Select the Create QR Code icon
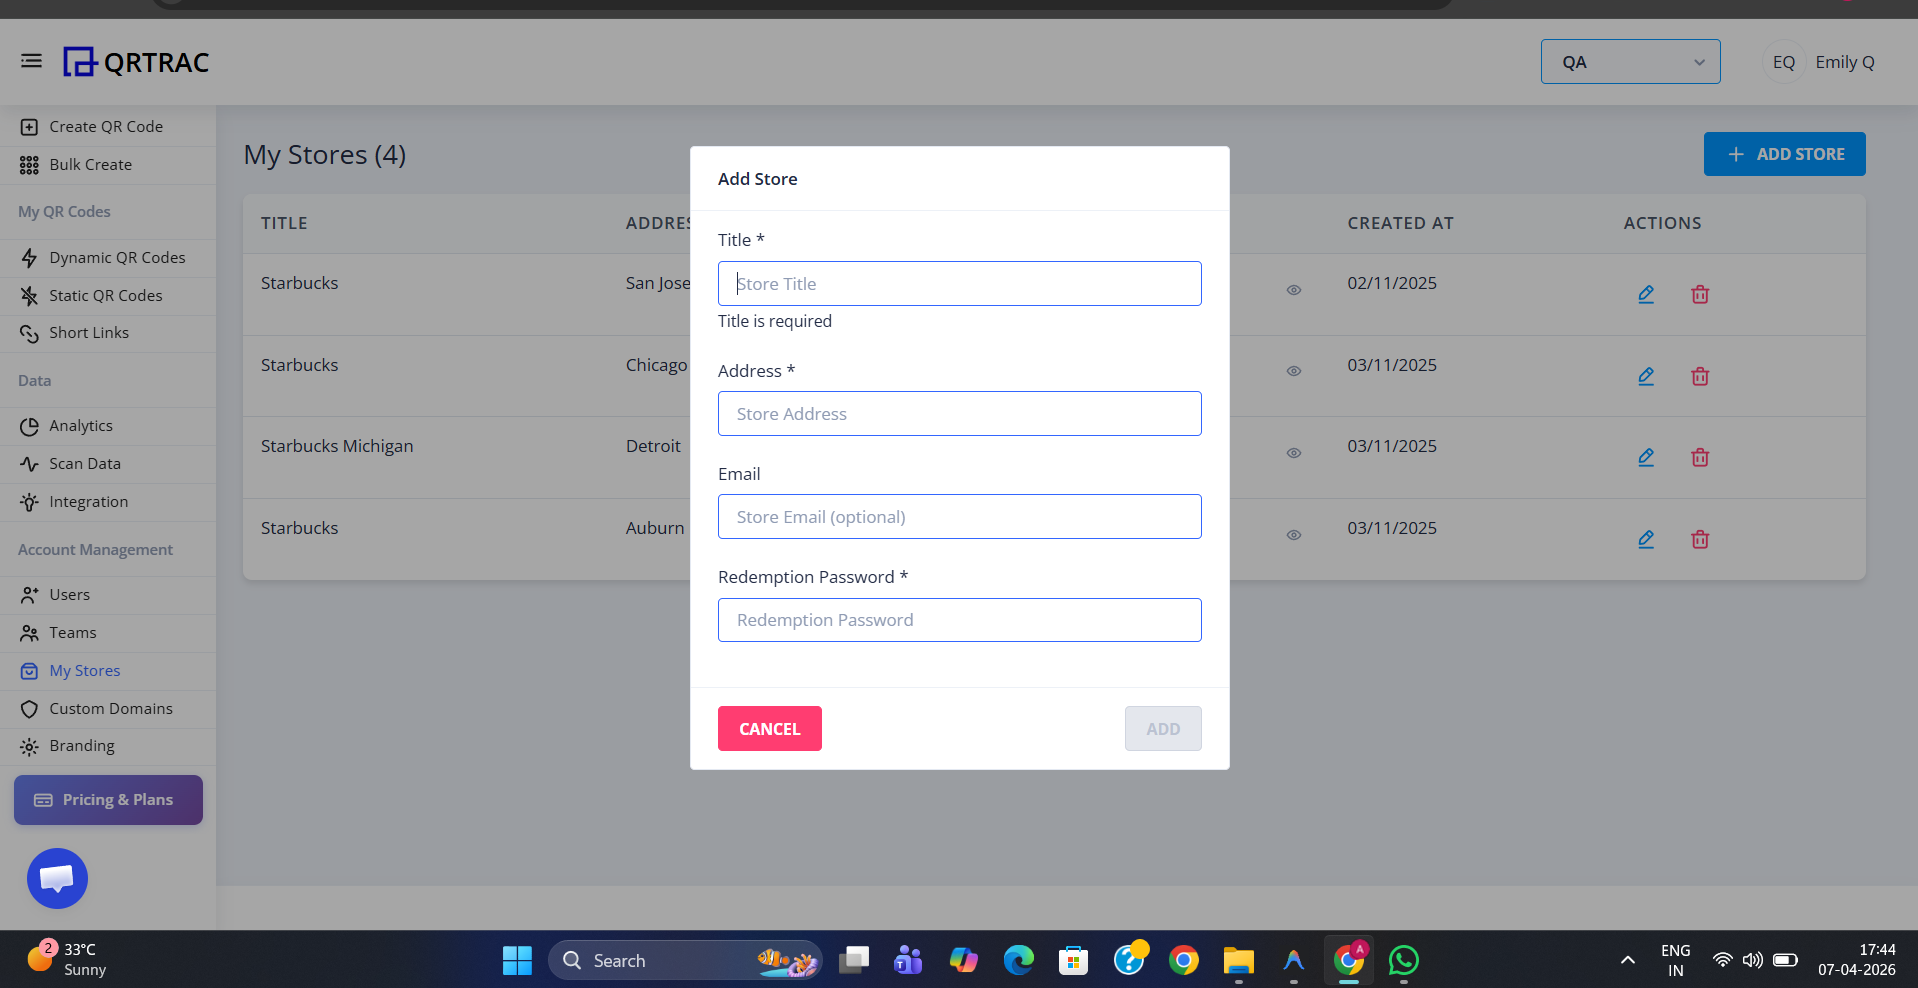 29,126
